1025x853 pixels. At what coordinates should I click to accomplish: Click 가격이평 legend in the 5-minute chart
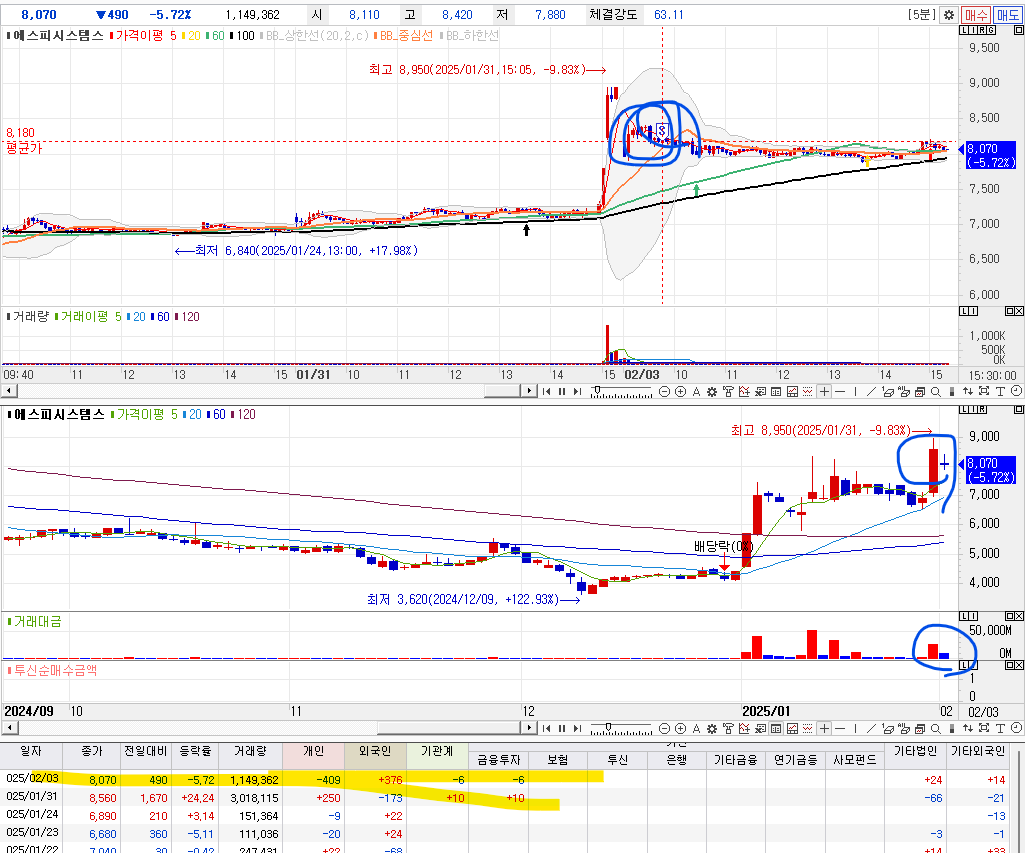pyautogui.click(x=139, y=35)
